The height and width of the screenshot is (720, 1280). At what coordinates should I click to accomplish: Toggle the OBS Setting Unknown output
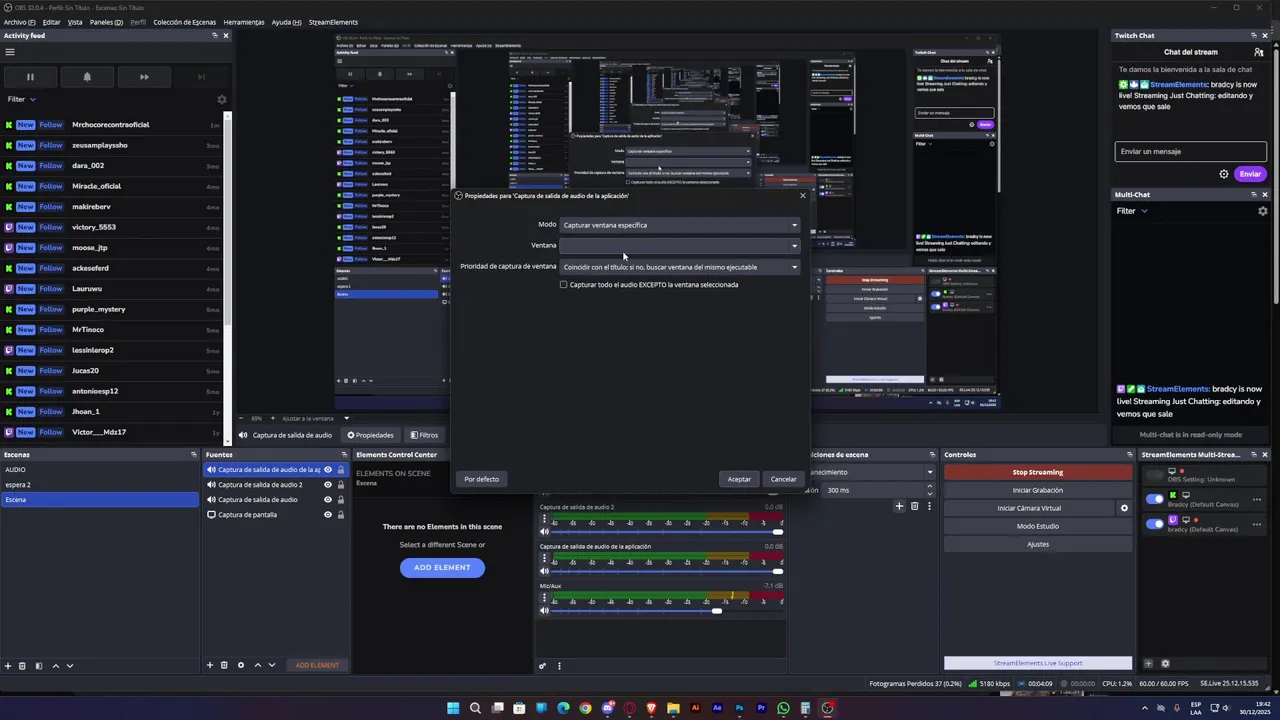(x=1155, y=475)
